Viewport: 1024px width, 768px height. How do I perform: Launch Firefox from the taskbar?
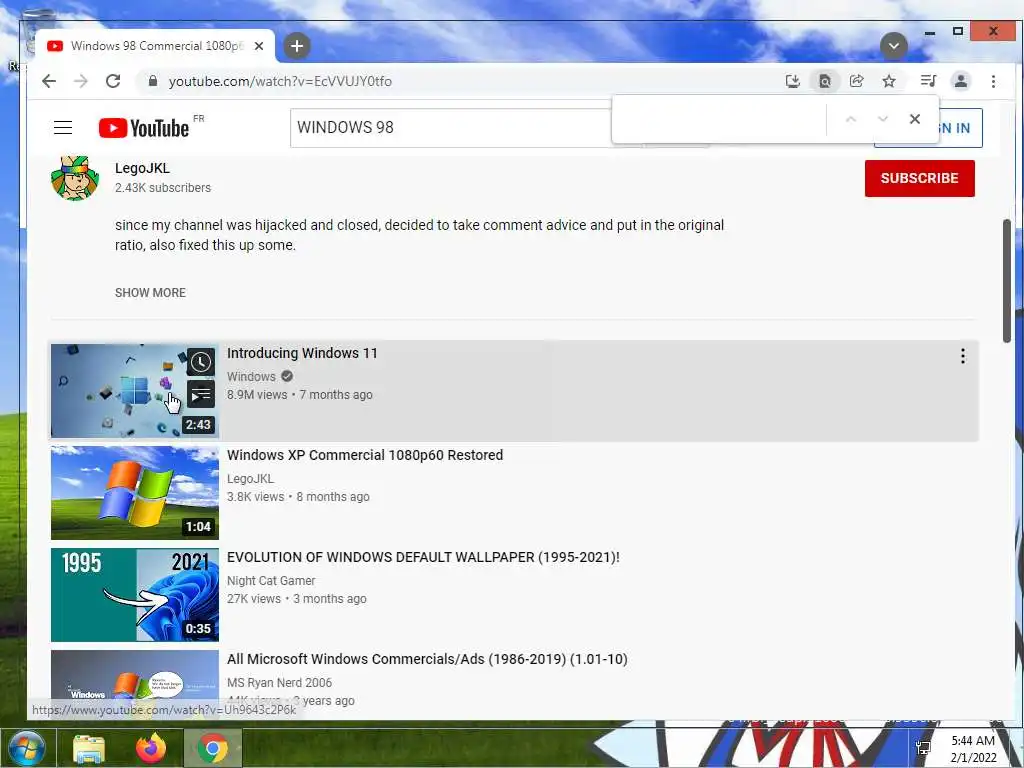click(151, 748)
